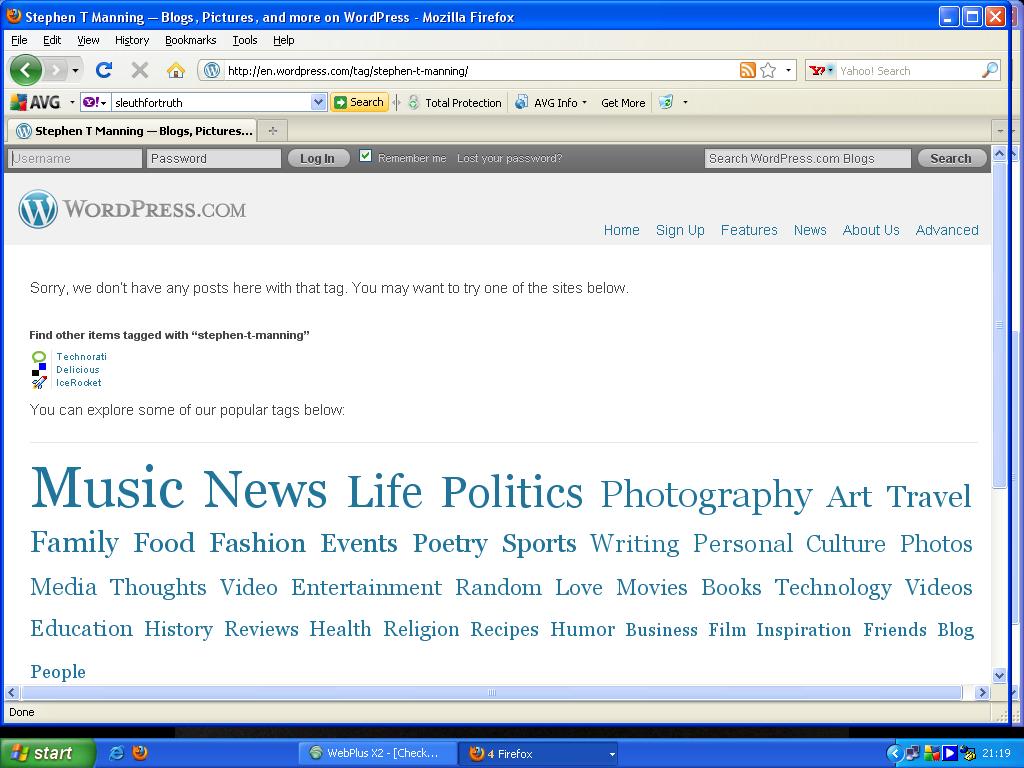Reload the page with the Refresh icon

pyautogui.click(x=104, y=70)
